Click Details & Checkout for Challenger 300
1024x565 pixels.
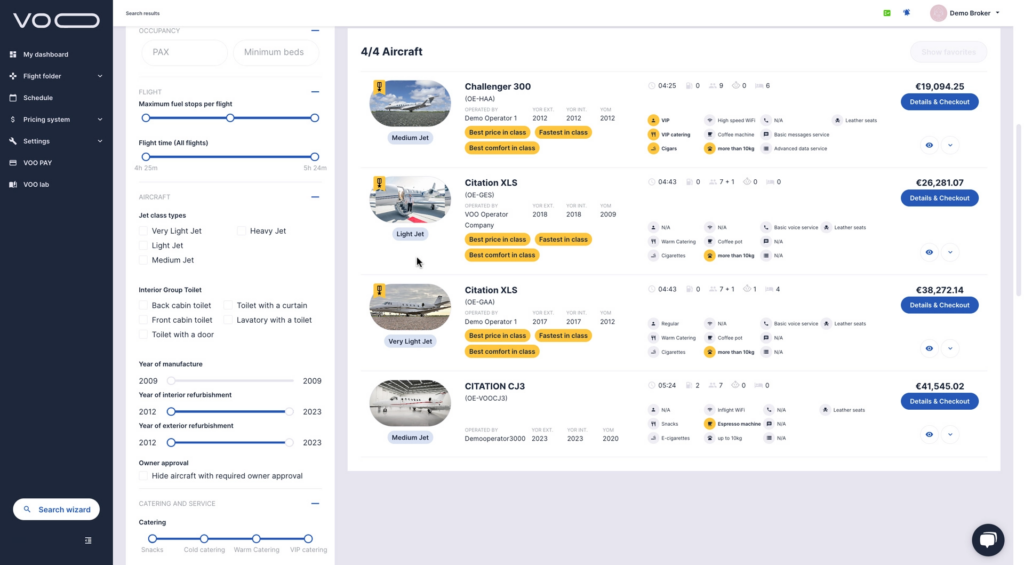click(x=939, y=102)
